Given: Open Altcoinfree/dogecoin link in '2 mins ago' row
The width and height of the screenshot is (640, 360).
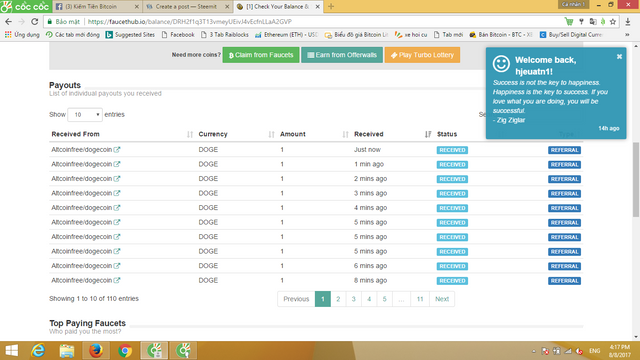Looking at the screenshot, I should 82,179.
